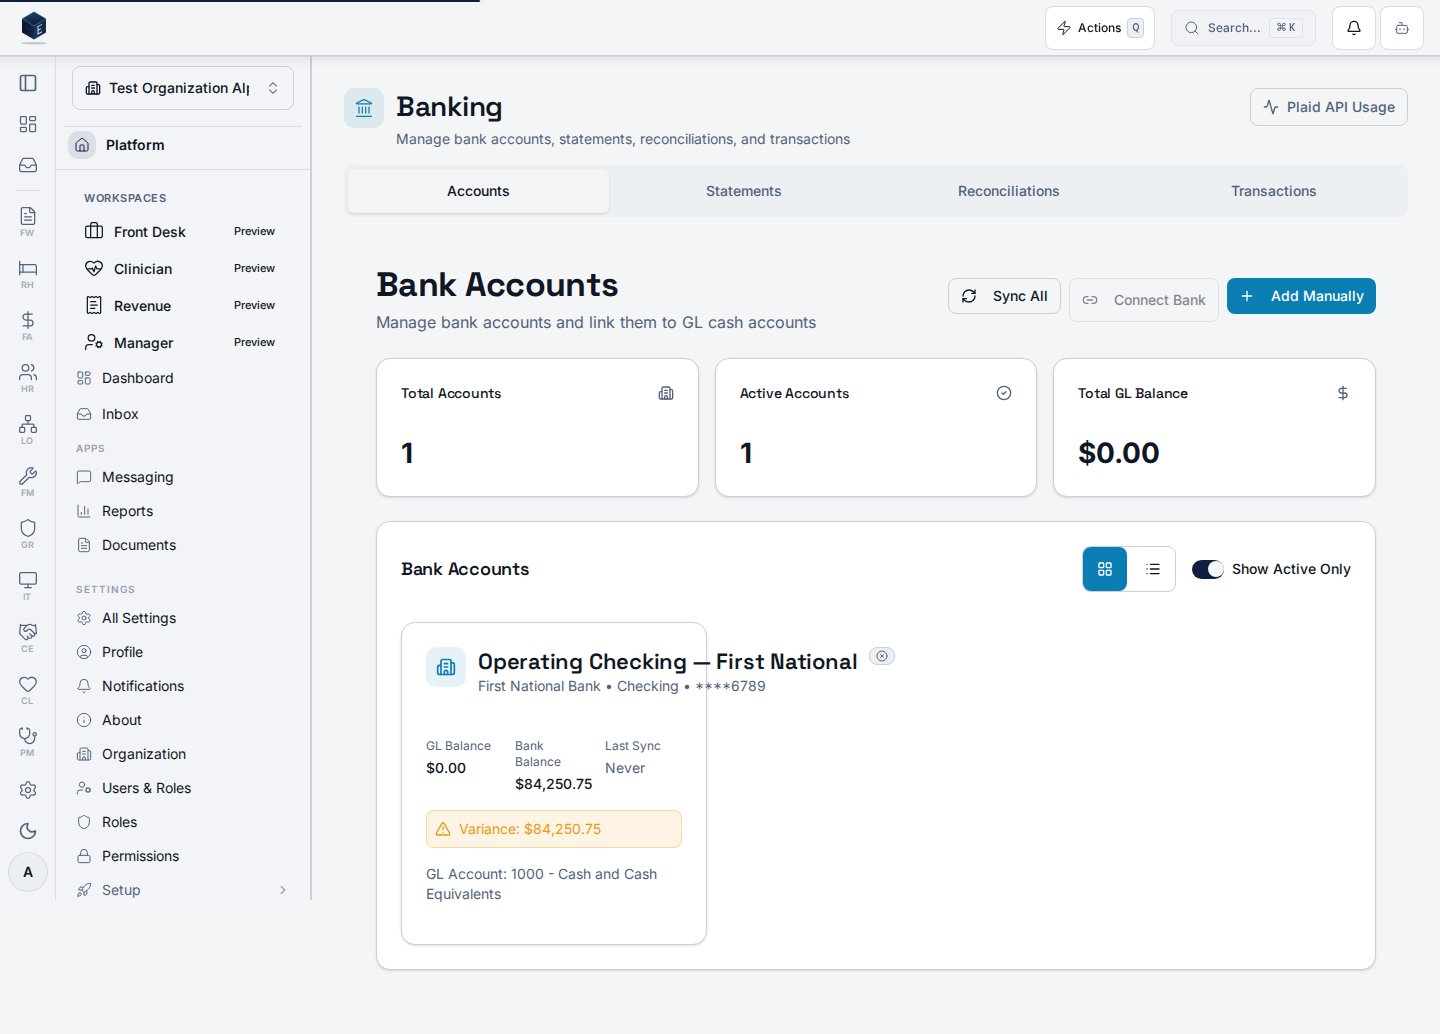Select Platform in the sidebar
Image resolution: width=1440 pixels, height=1034 pixels.
tap(183, 145)
